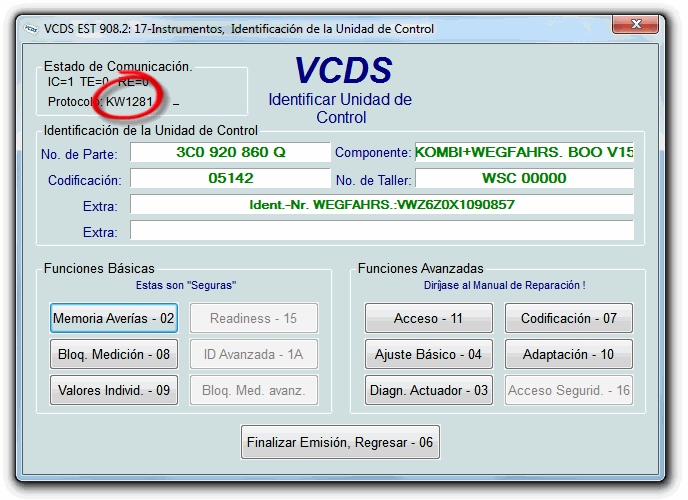The width and height of the screenshot is (688, 500).
Task: Click the first Extra field with Ident.-Nr.
Action: tap(382, 204)
